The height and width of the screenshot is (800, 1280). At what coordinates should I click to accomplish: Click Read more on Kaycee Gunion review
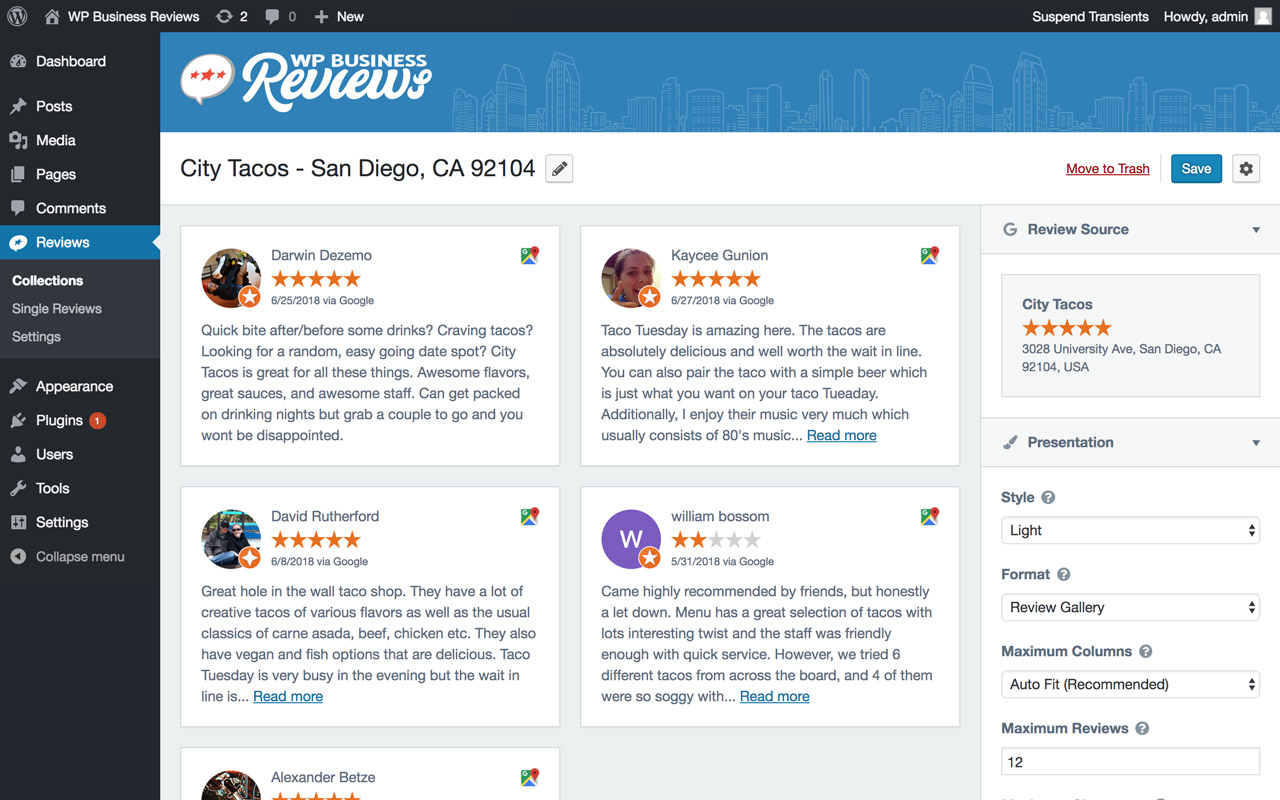tap(842, 435)
